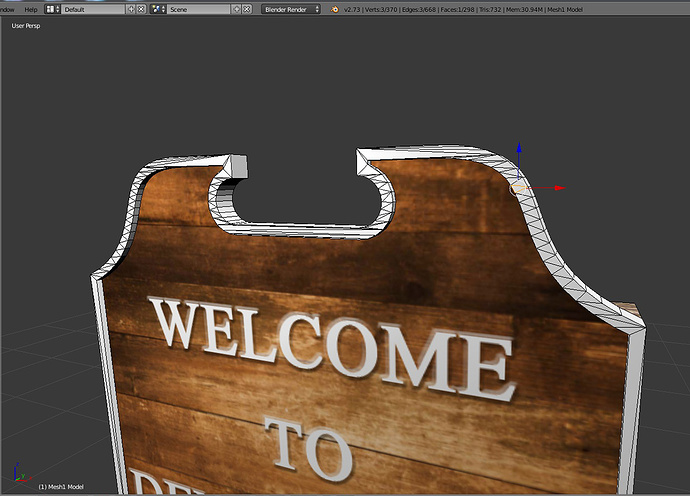Click the orange manipulator center circle
Viewport: 690px width, 496px height.
[x=518, y=189]
